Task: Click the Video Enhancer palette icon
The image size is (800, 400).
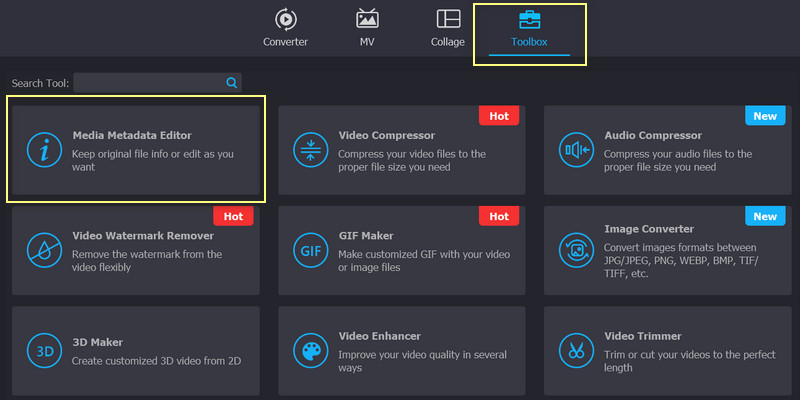Action: coord(309,351)
